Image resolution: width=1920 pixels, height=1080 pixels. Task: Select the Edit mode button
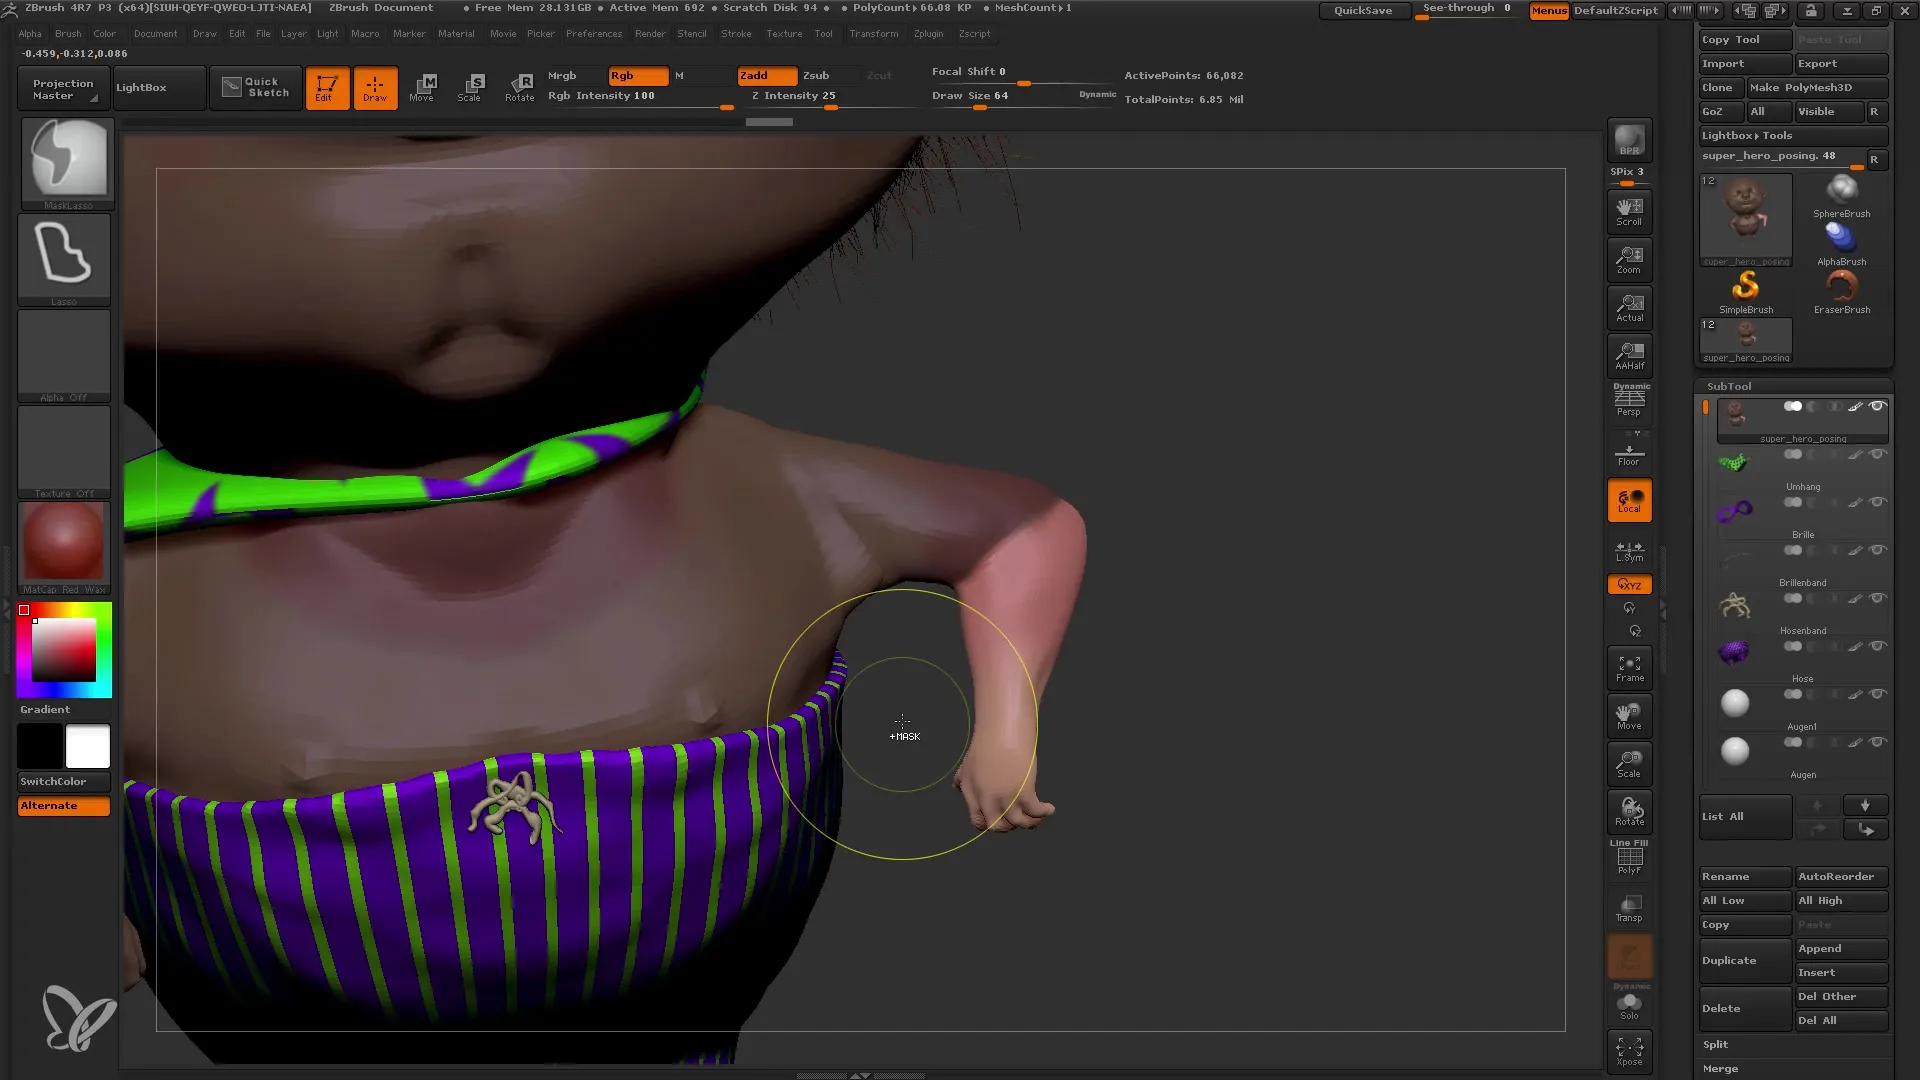click(x=326, y=86)
